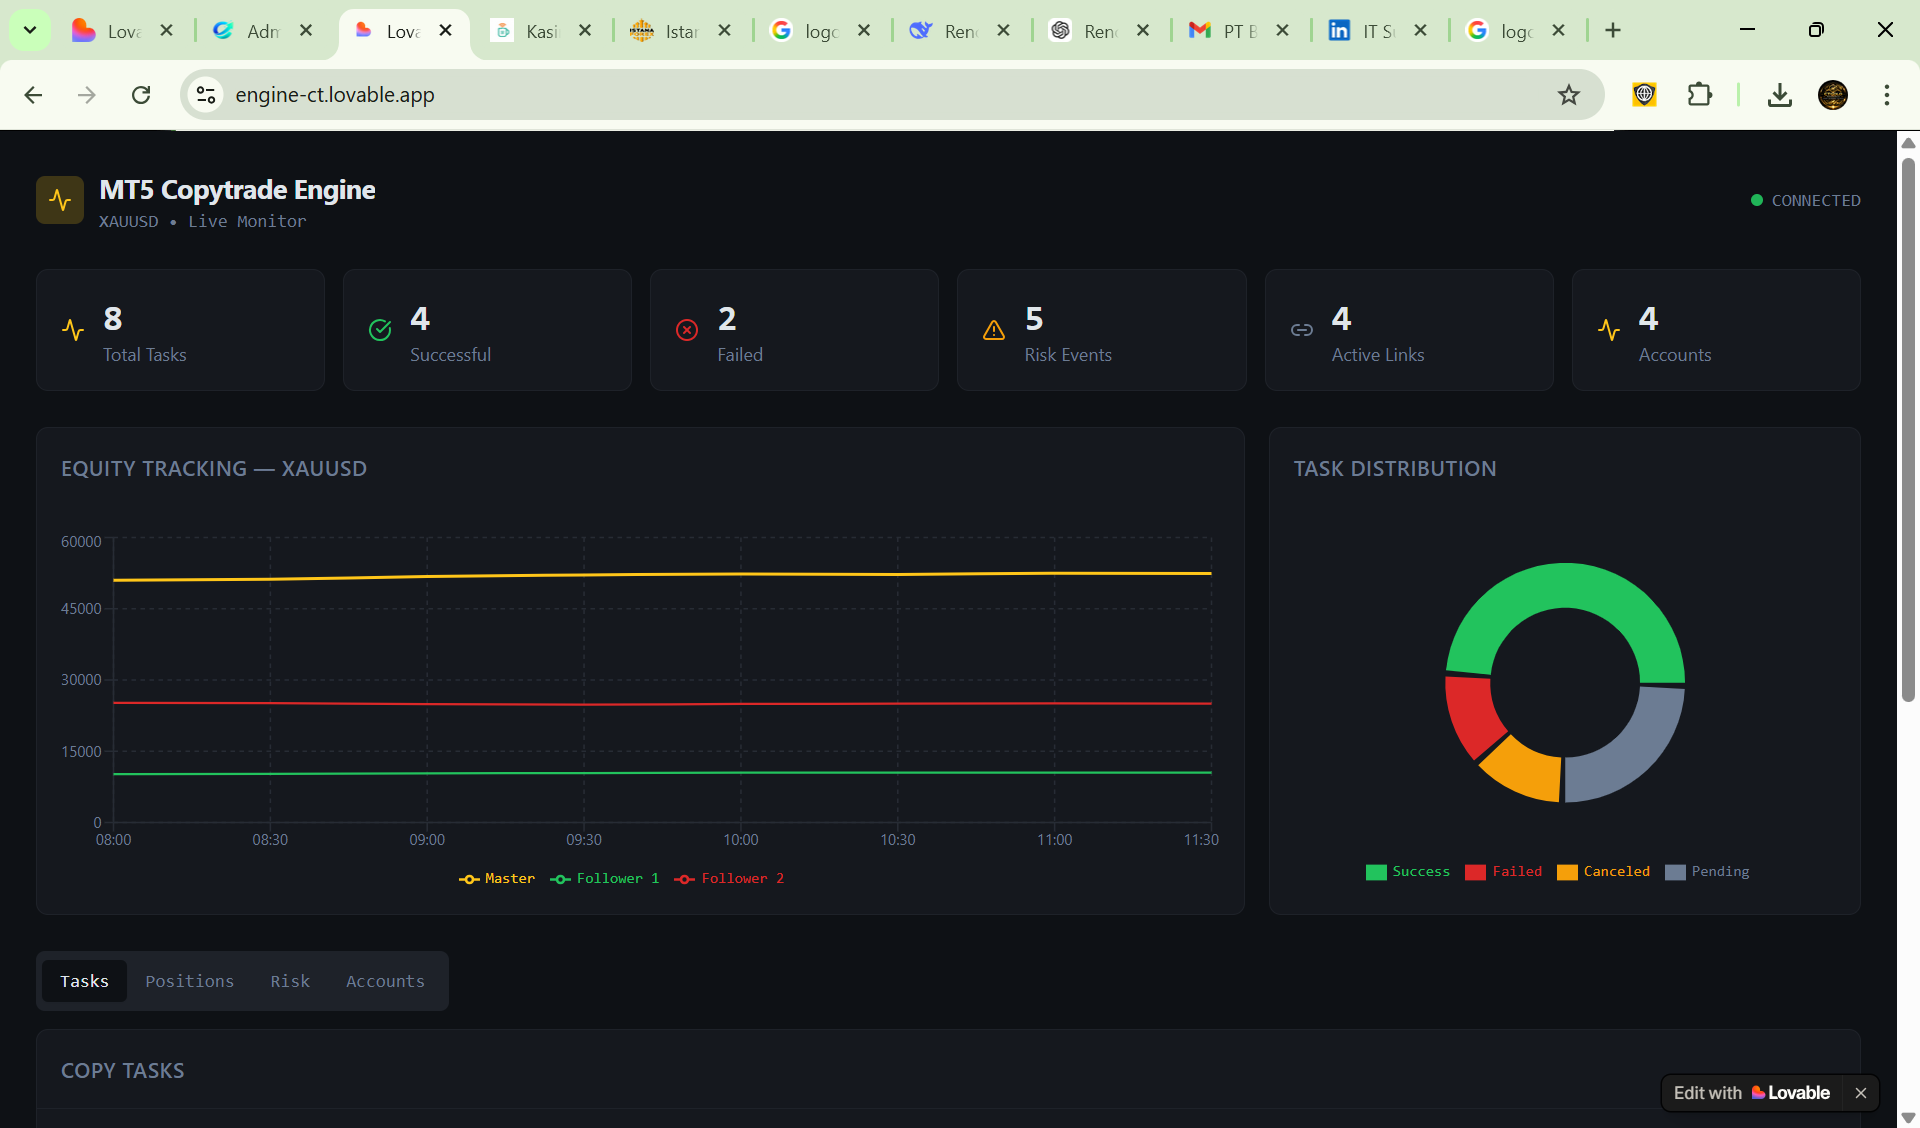Open the browser downloads icon

pos(1779,95)
